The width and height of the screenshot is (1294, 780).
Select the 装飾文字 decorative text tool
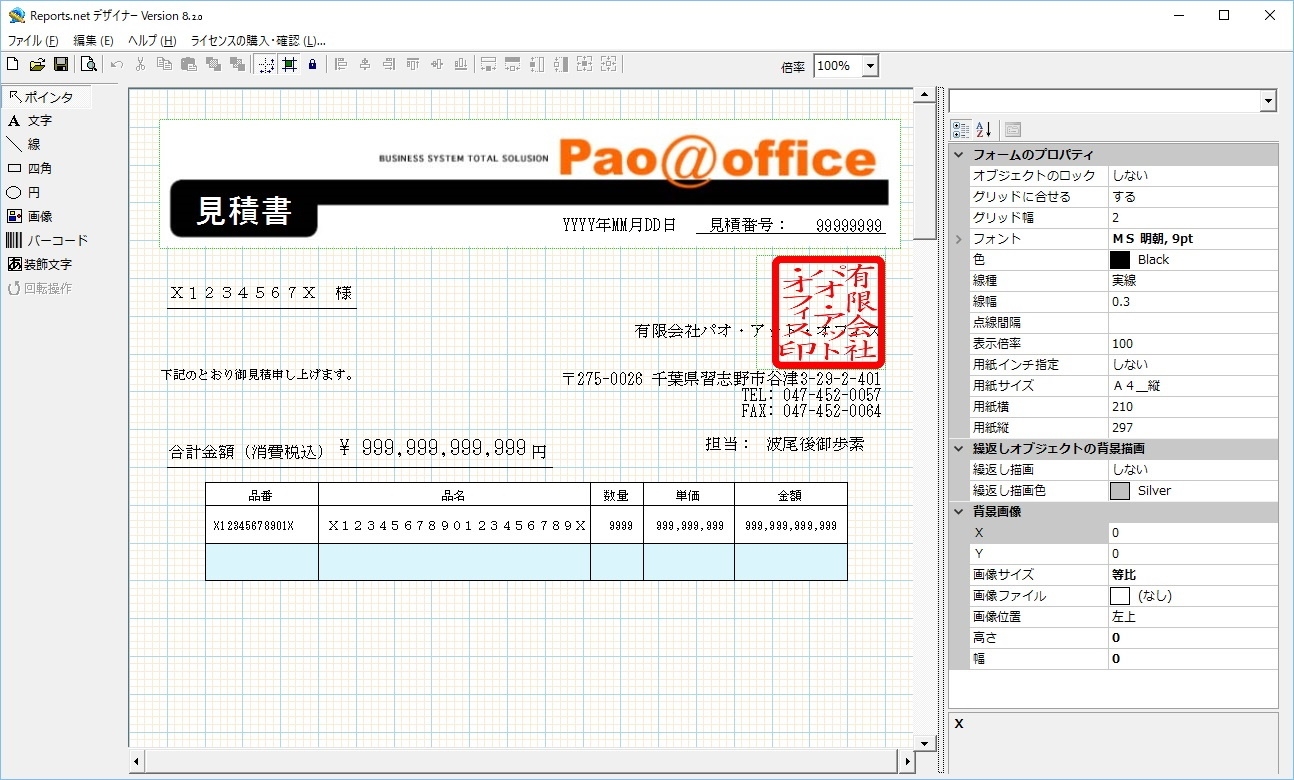click(x=40, y=264)
